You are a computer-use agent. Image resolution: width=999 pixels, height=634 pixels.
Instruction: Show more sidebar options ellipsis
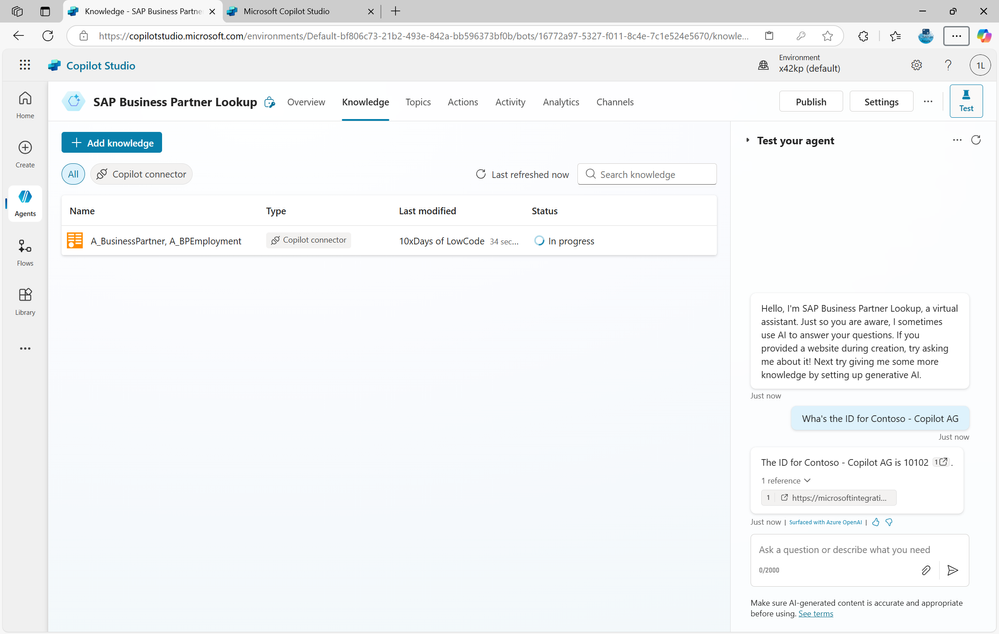pyautogui.click(x=25, y=349)
